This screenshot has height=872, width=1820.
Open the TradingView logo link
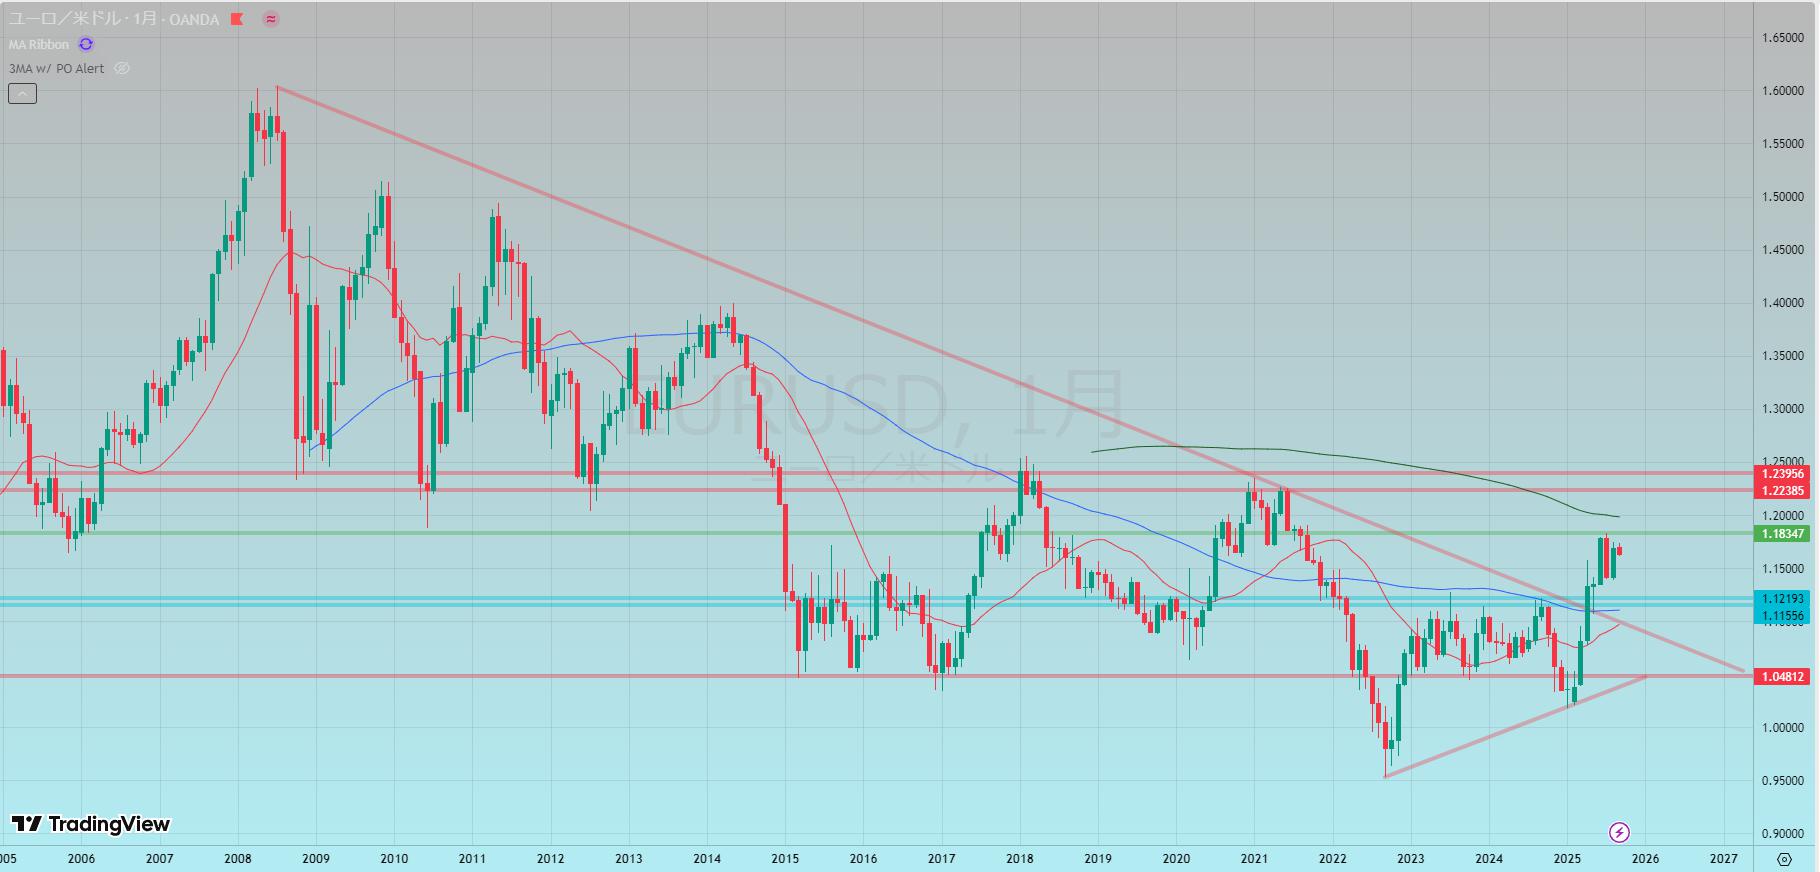pos(91,824)
